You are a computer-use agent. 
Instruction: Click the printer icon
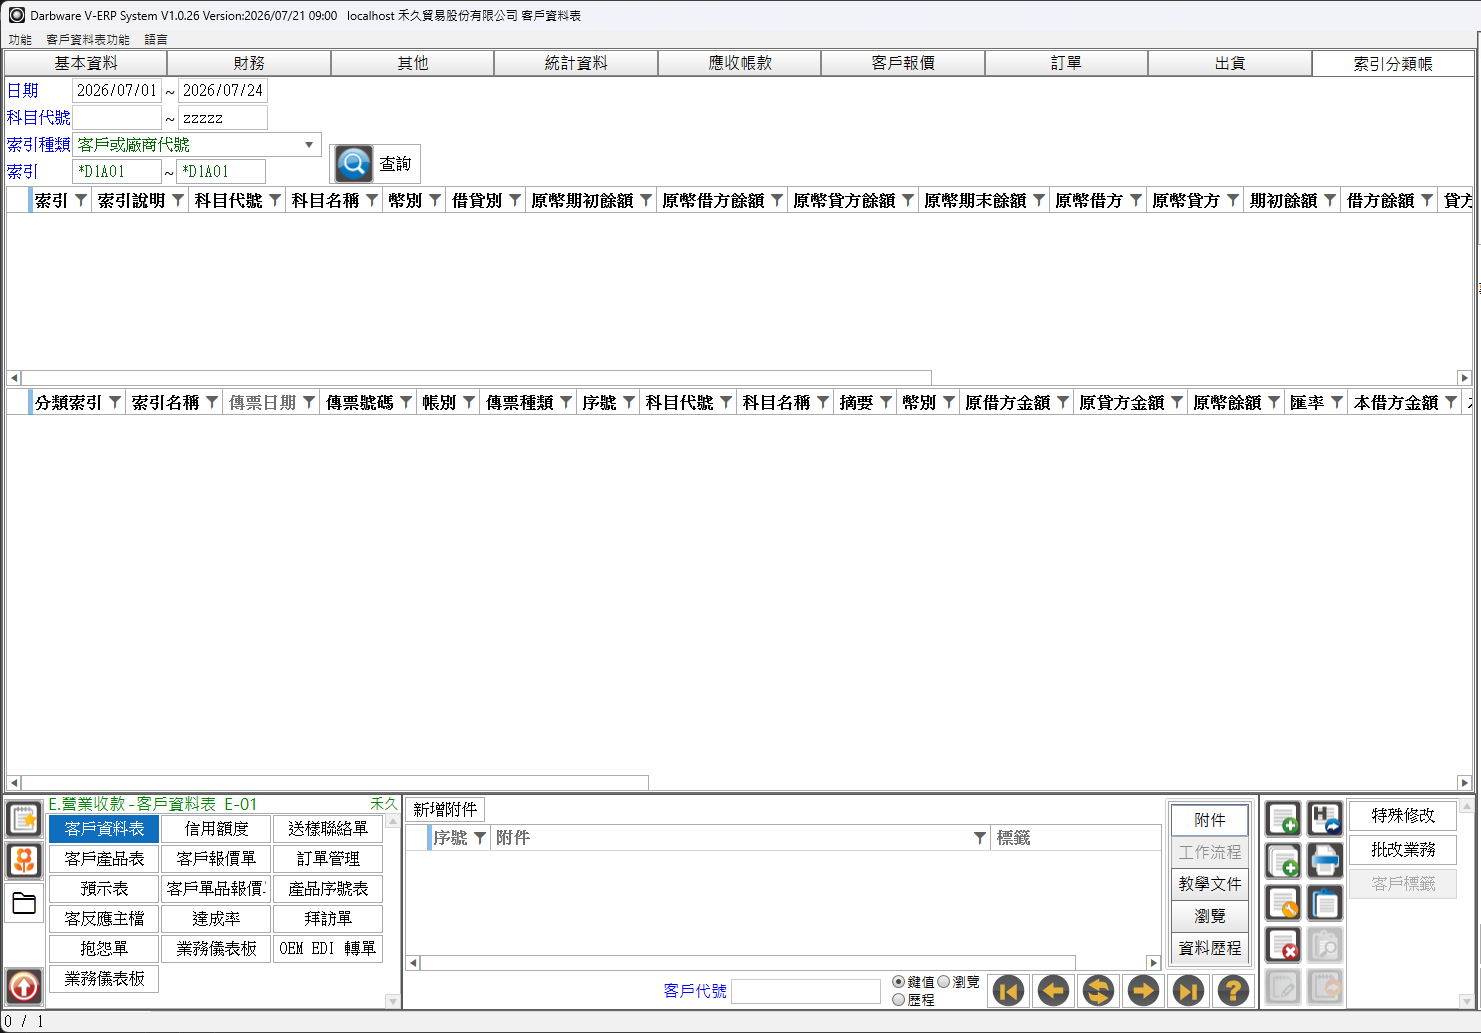click(1325, 861)
